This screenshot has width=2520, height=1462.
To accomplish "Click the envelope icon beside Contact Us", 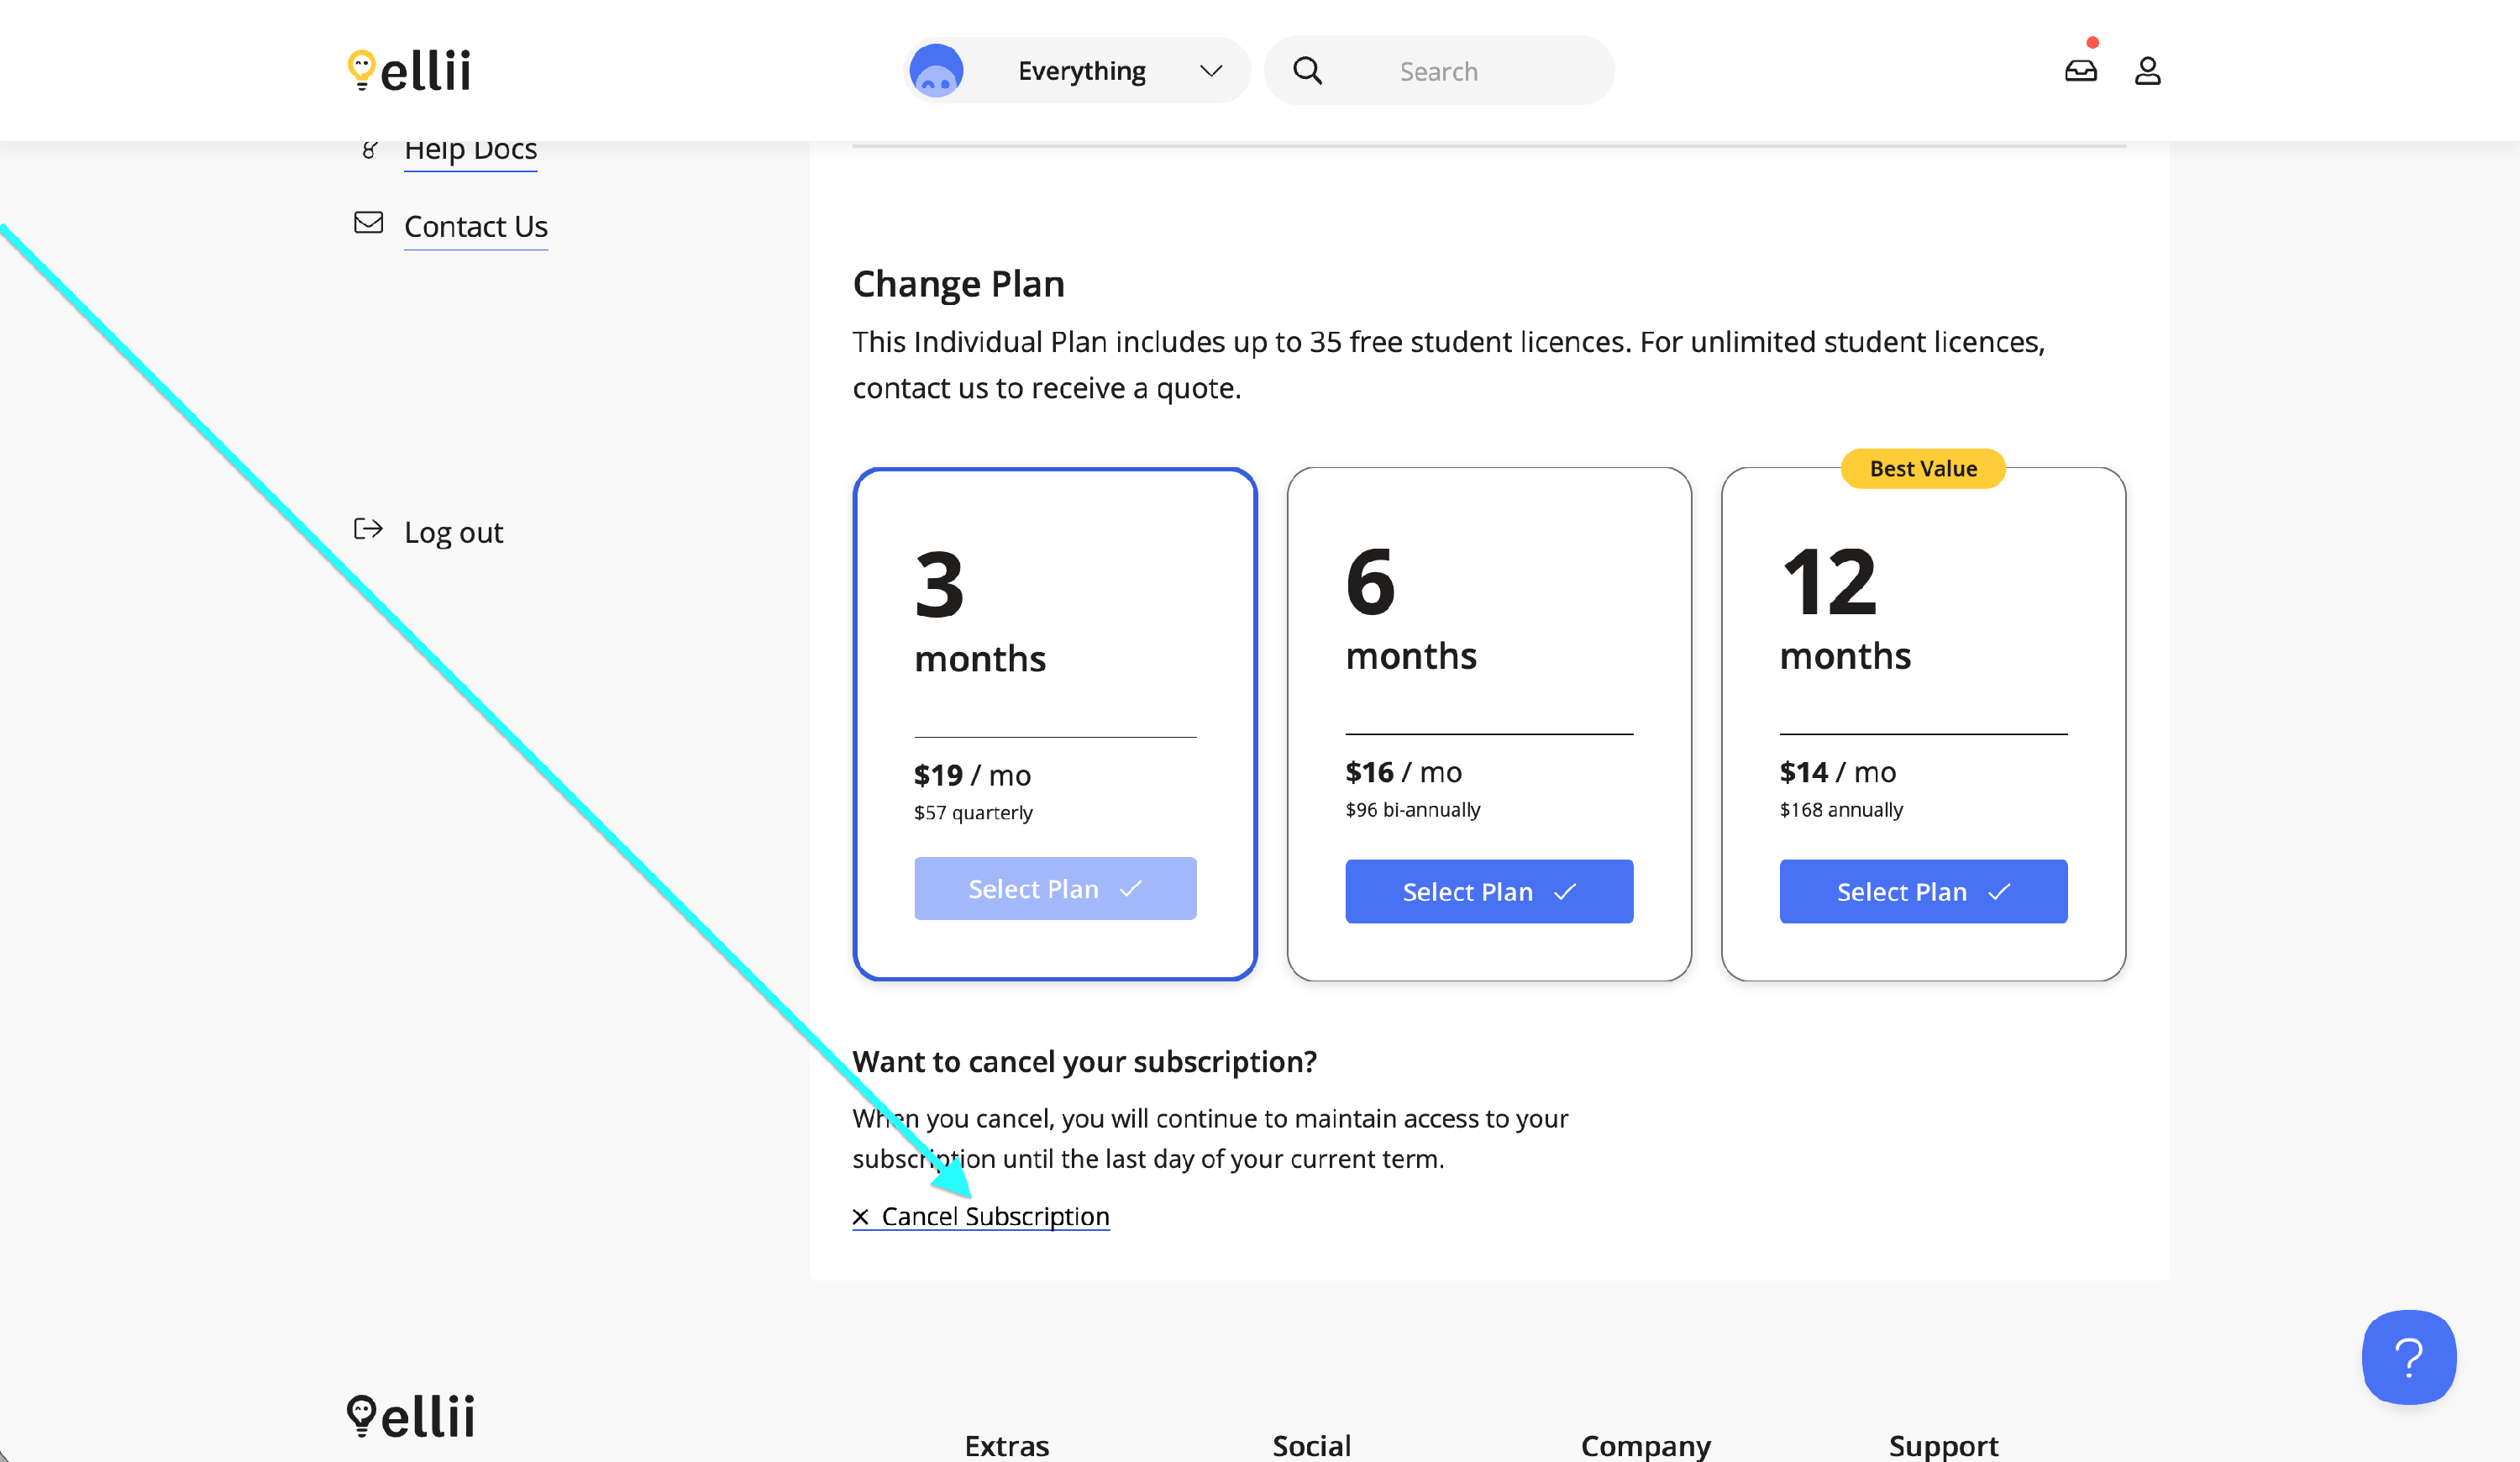I will pyautogui.click(x=368, y=223).
